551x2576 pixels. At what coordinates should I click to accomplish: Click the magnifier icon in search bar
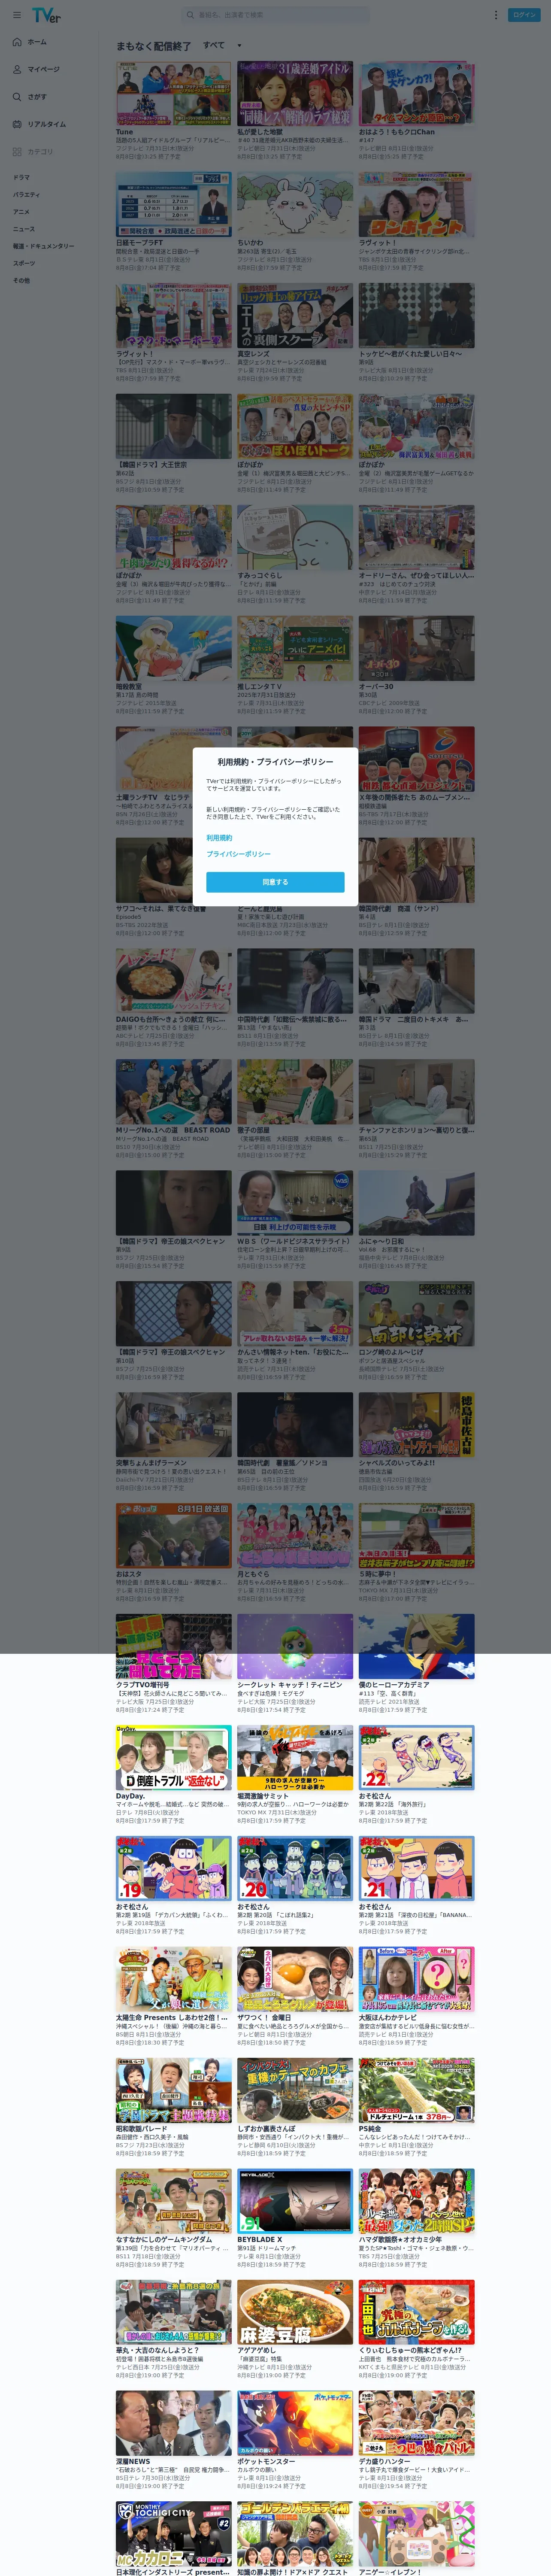coord(190,15)
